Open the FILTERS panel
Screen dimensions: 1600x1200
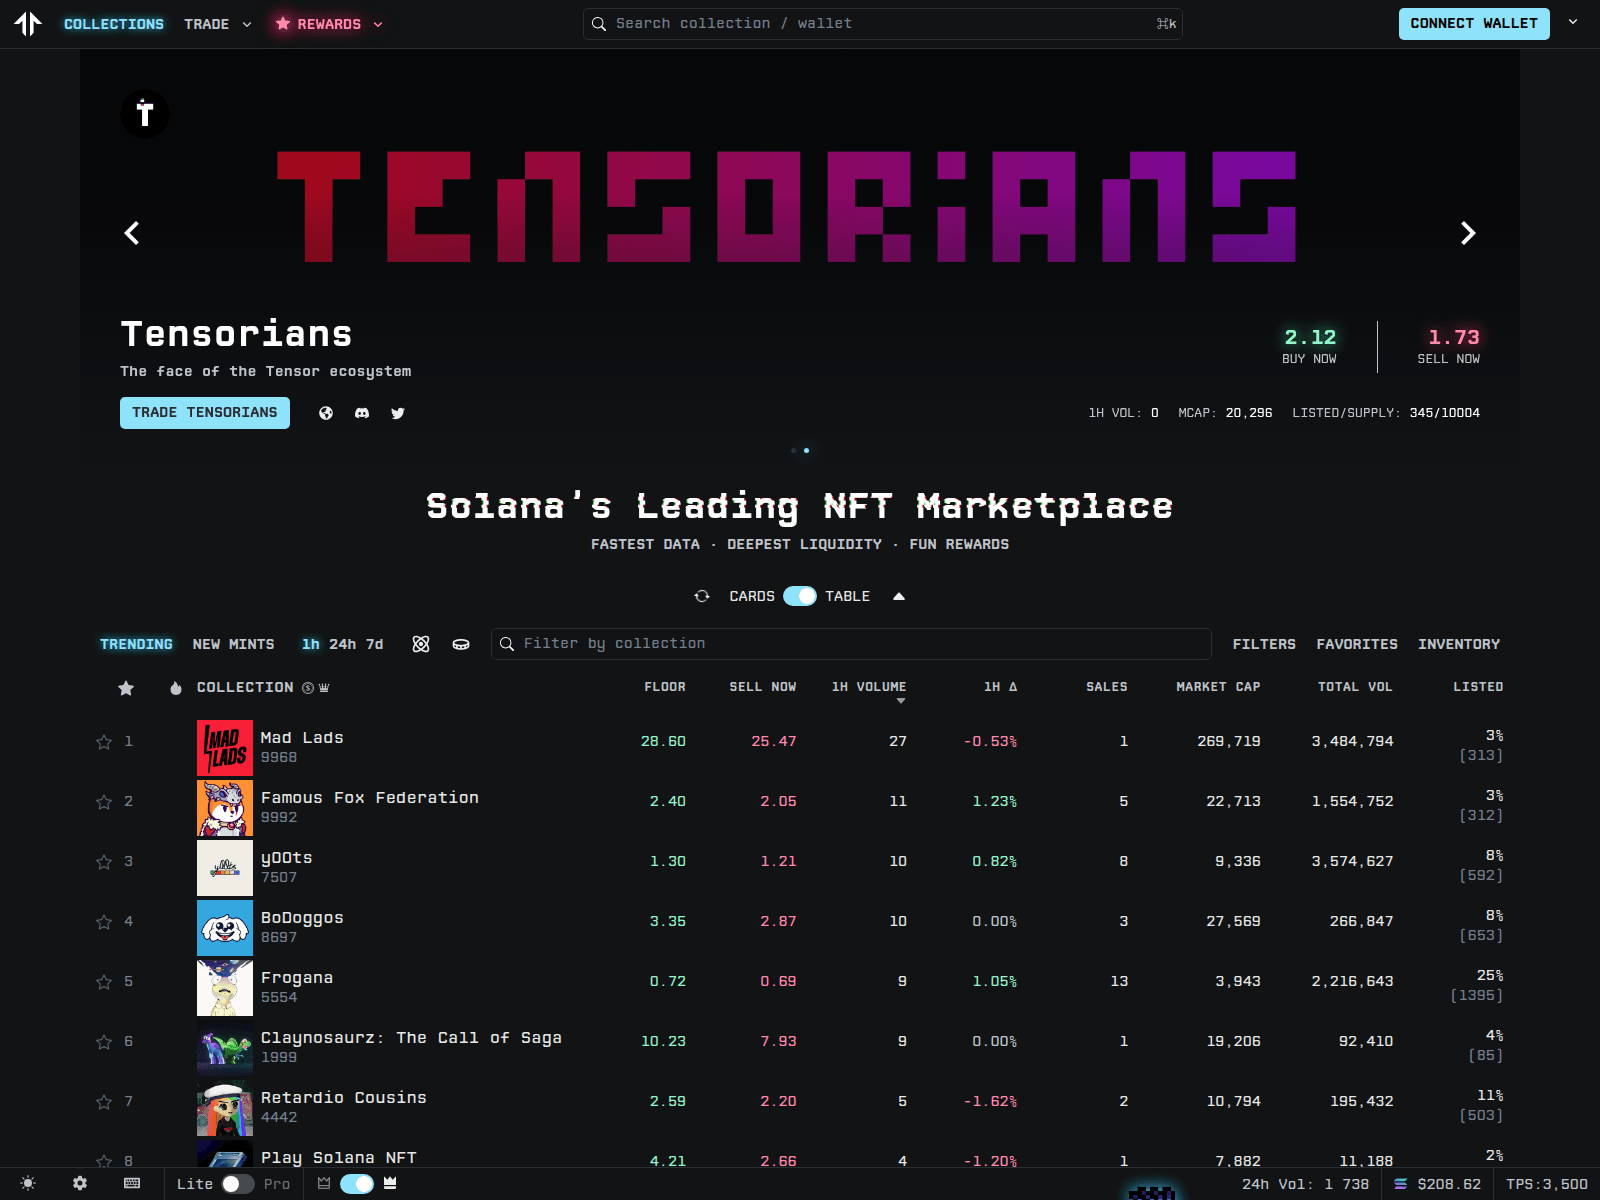pyautogui.click(x=1264, y=644)
